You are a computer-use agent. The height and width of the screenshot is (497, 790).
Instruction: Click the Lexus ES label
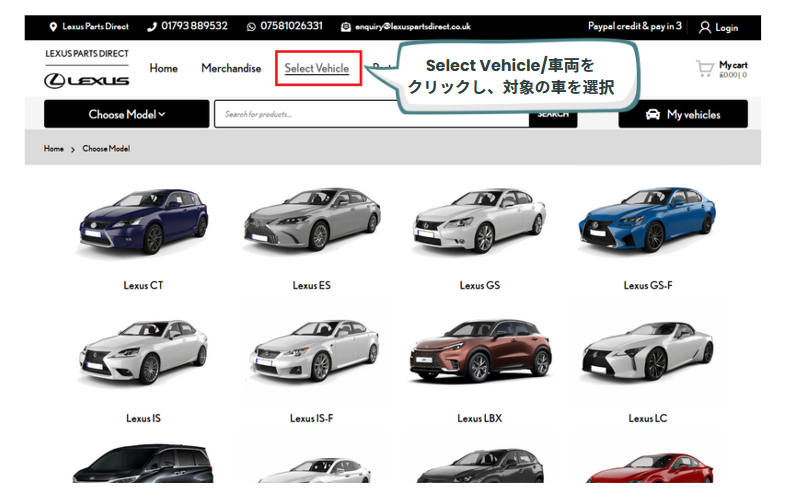(x=312, y=285)
